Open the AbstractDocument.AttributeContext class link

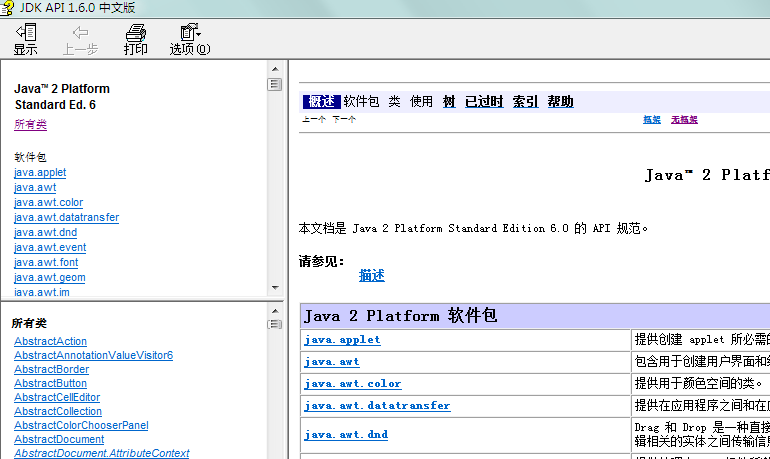tap(101, 453)
